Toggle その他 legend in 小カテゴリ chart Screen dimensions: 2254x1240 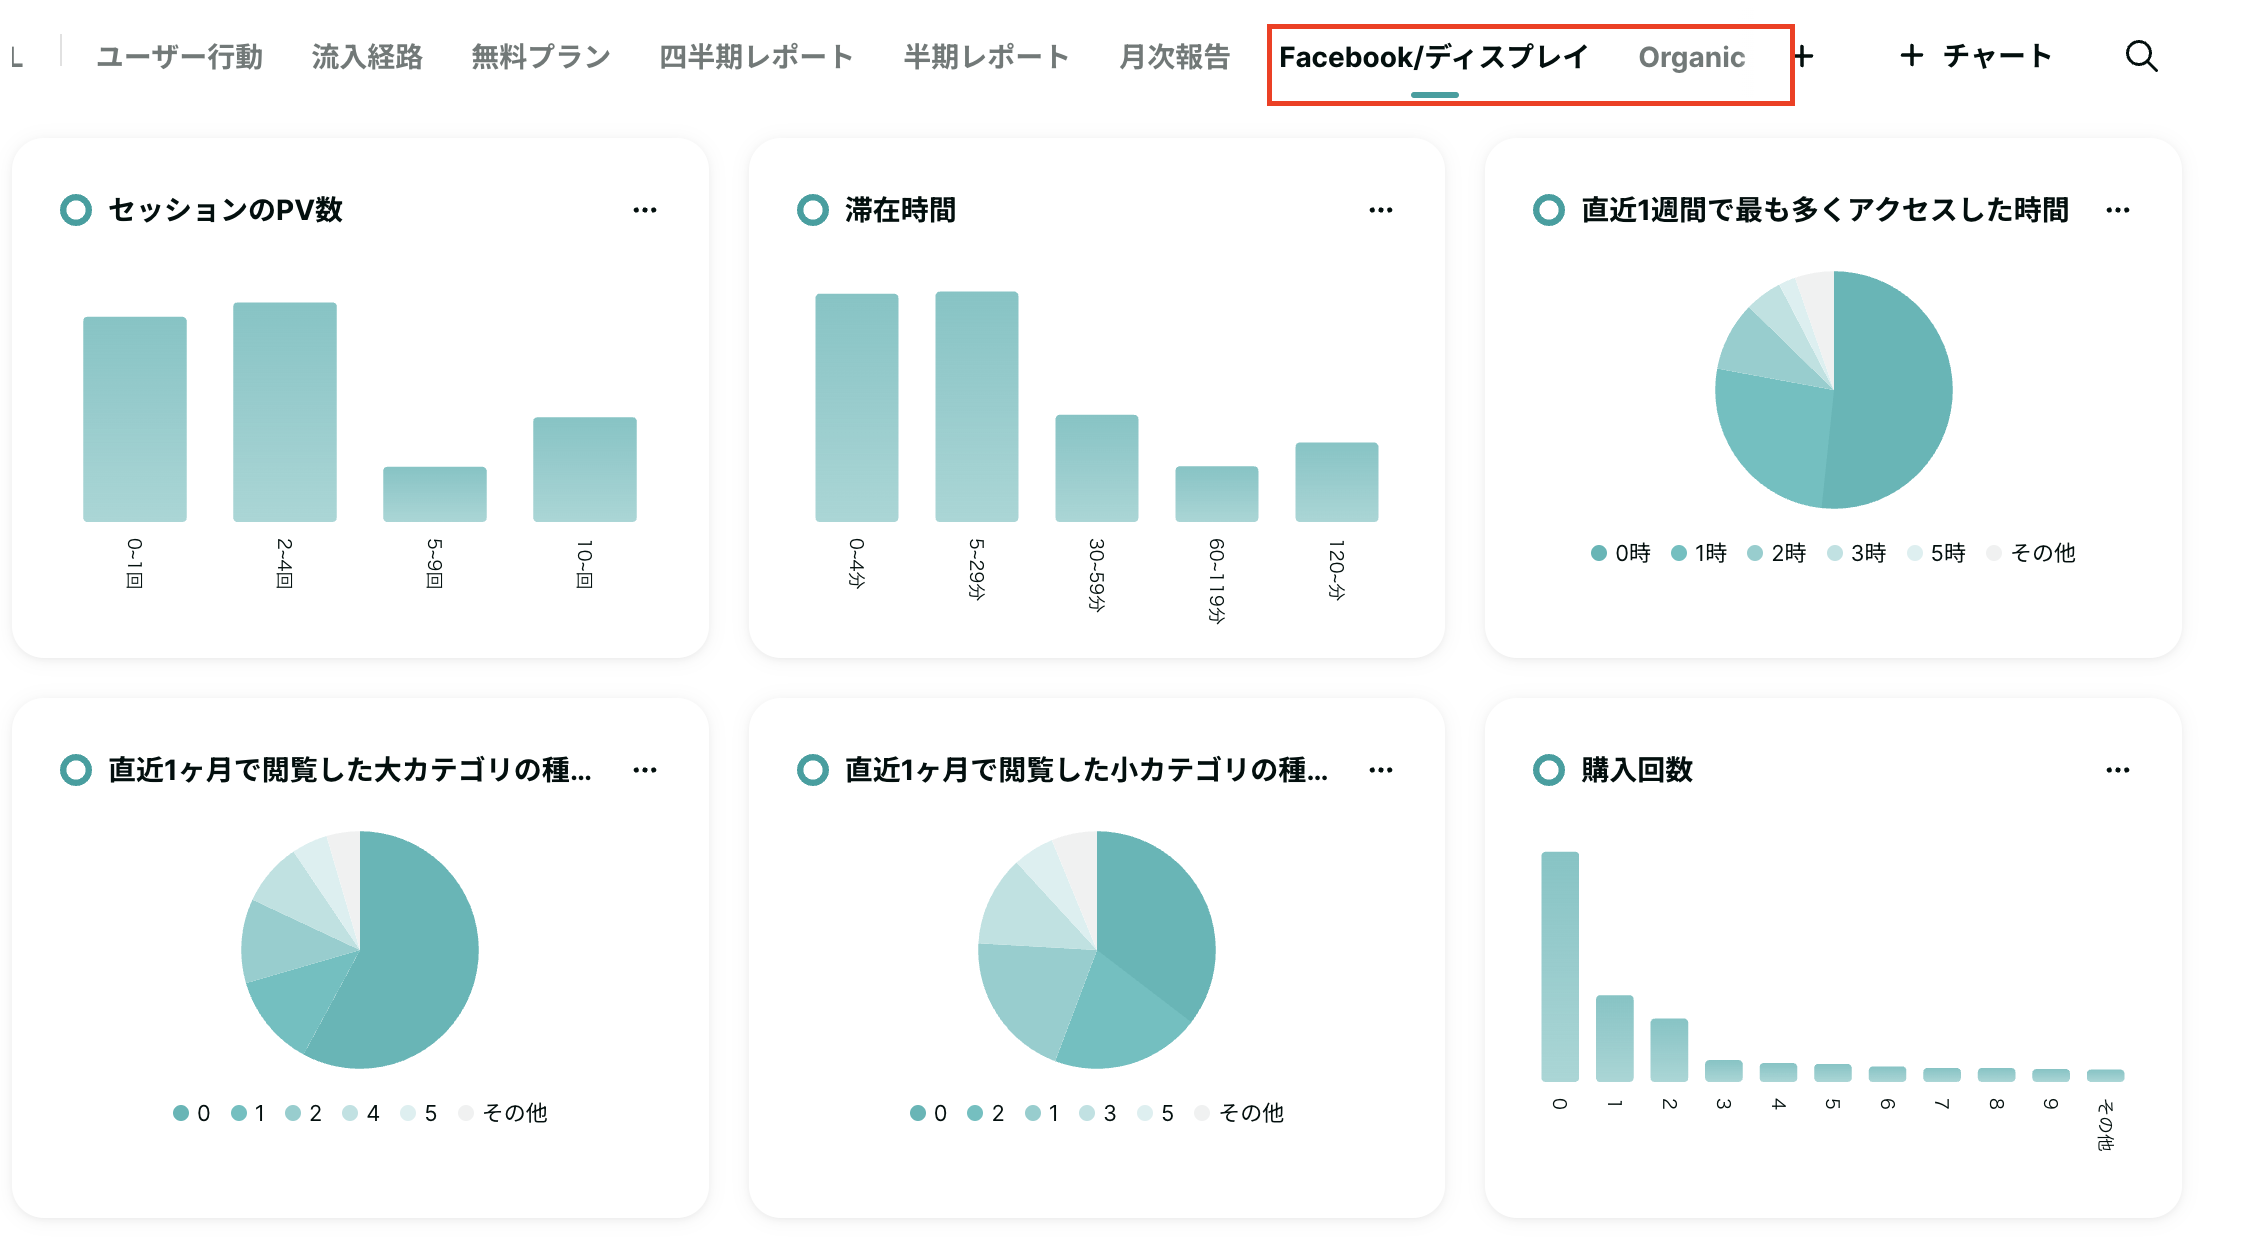coord(1240,1113)
